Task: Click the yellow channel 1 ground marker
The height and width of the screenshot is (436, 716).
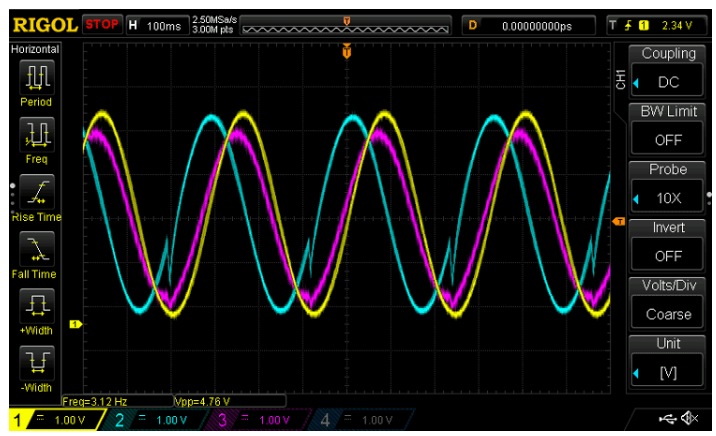Action: (x=75, y=324)
